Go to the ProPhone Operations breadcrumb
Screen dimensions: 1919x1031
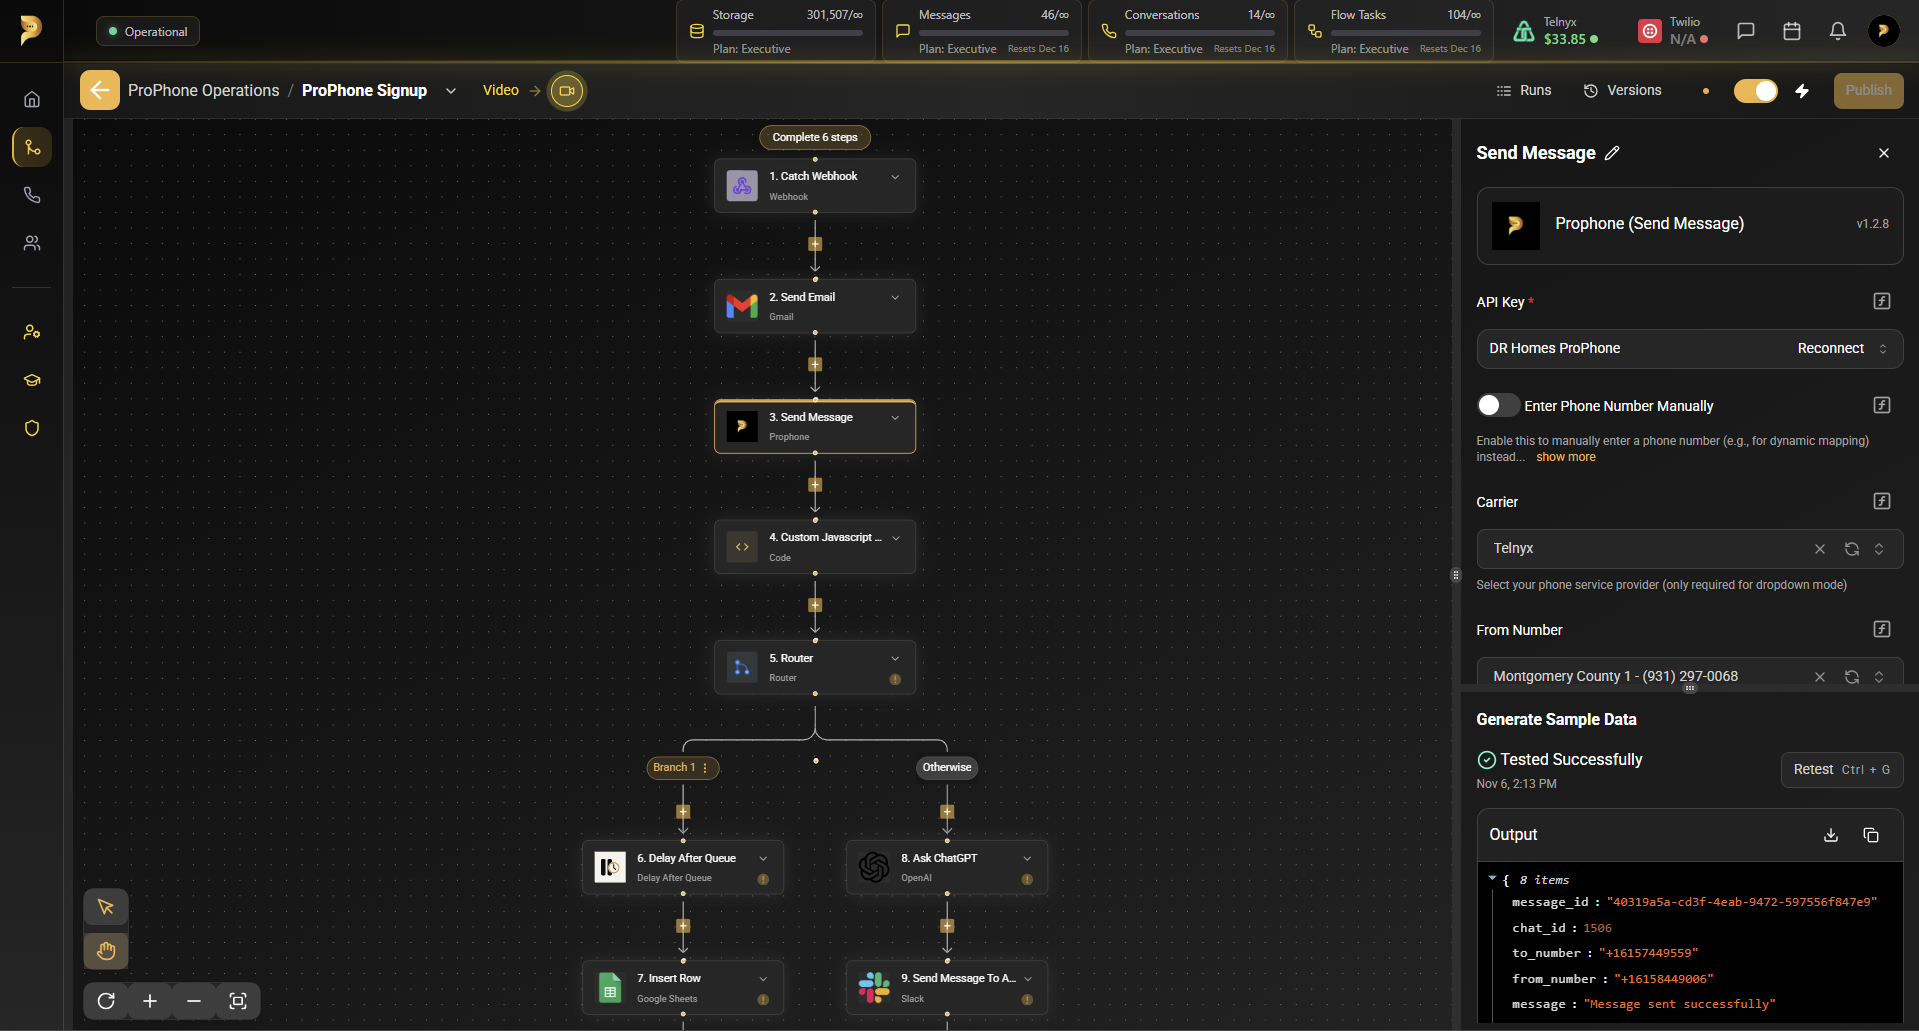pyautogui.click(x=204, y=91)
